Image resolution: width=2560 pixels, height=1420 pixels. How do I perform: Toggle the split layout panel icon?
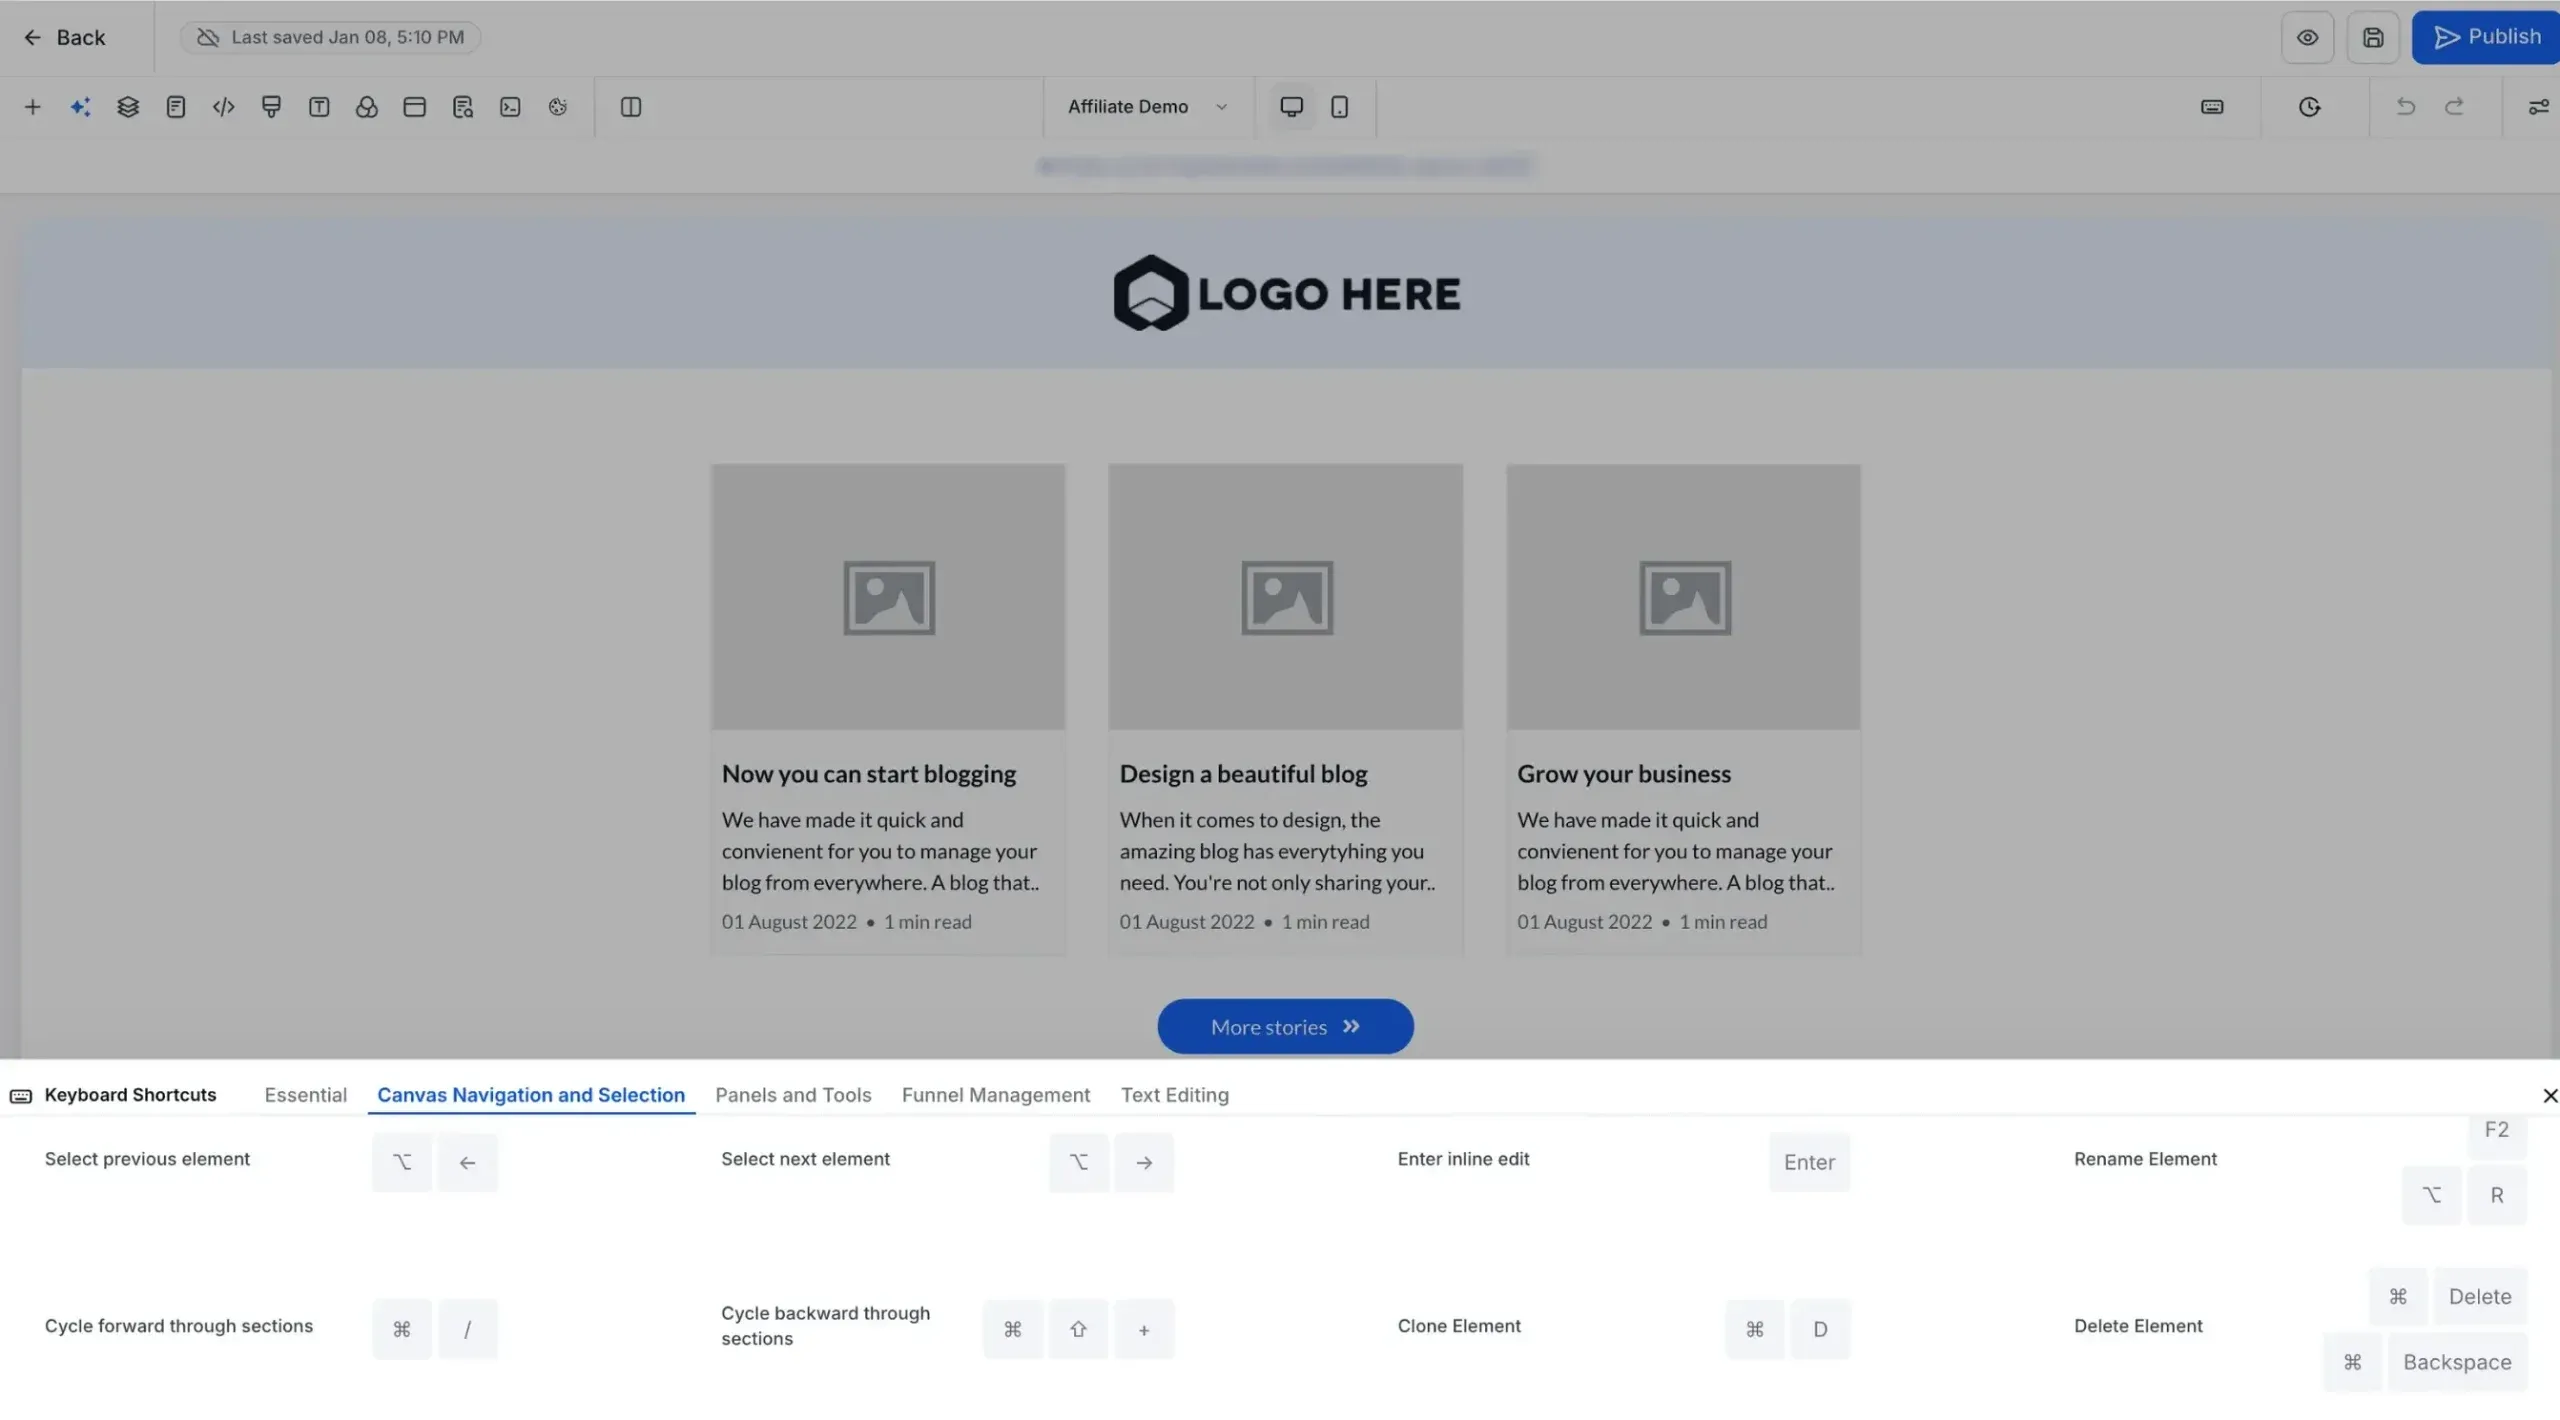631,106
